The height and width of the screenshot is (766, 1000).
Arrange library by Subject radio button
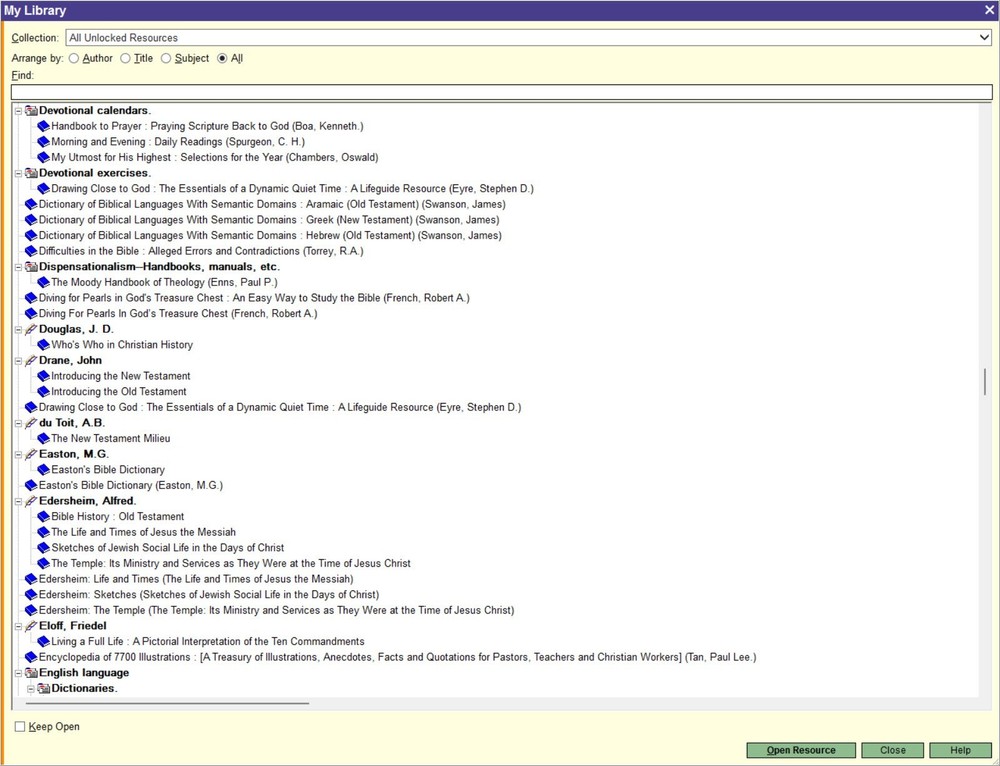pyautogui.click(x=166, y=58)
